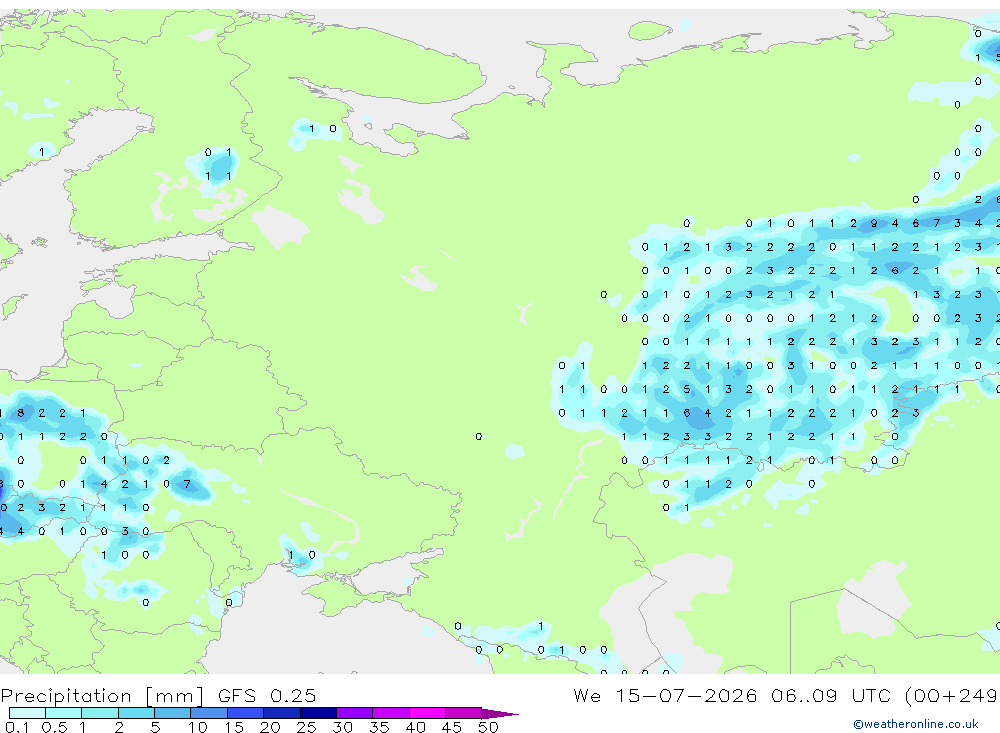Image resolution: width=1000 pixels, height=733 pixels.
Task: Click the 10–15 mm legend color swatch
Action: 209,713
